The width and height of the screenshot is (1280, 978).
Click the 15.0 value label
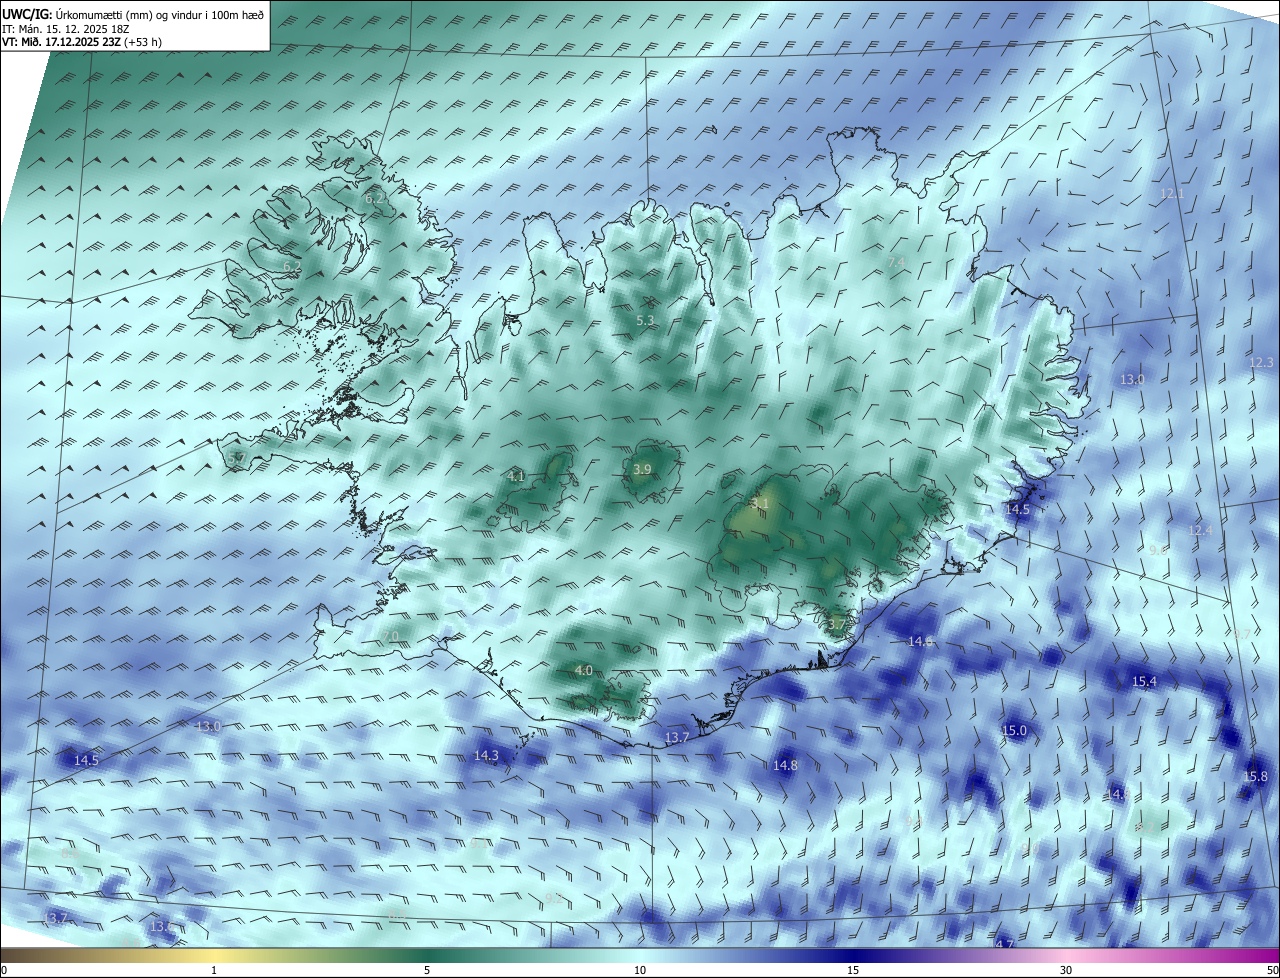click(x=1014, y=731)
